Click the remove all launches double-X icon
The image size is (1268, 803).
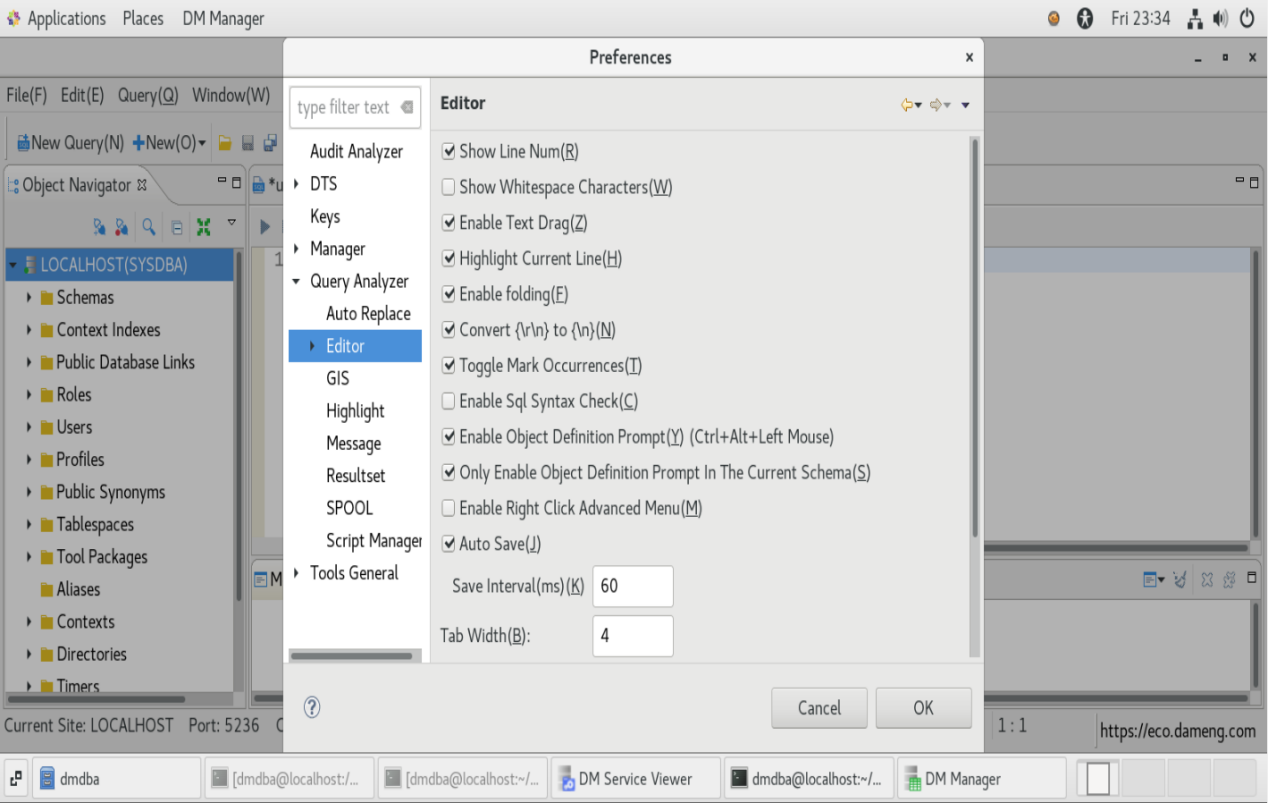click(x=1229, y=579)
